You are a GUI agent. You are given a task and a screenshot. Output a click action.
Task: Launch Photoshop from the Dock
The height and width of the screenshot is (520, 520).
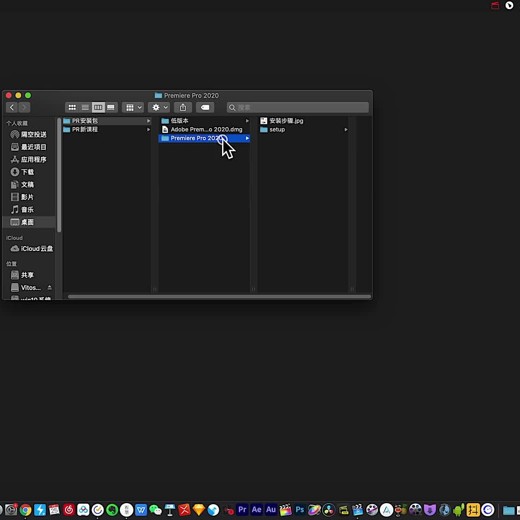pyautogui.click(x=300, y=510)
